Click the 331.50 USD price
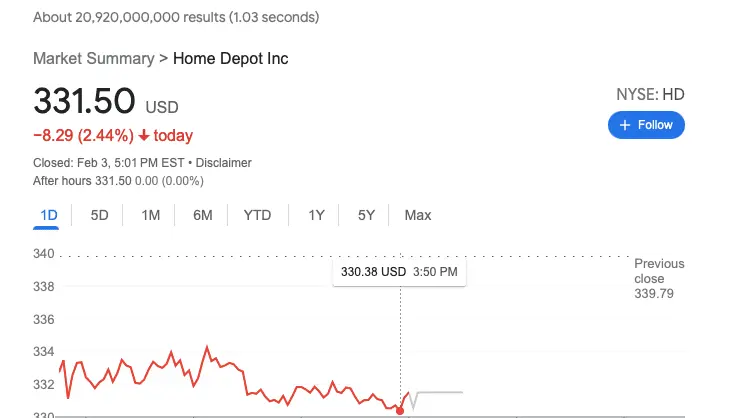Viewport: 736px width, 418px height. tap(106, 102)
